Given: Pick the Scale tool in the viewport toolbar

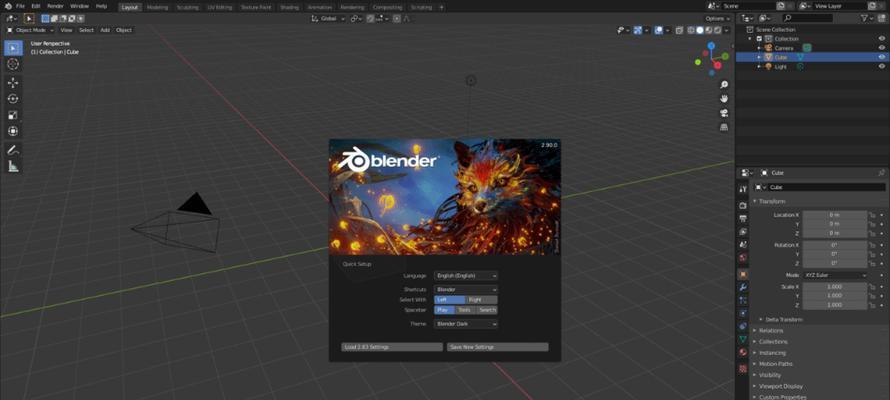Looking at the screenshot, I should 13,115.
